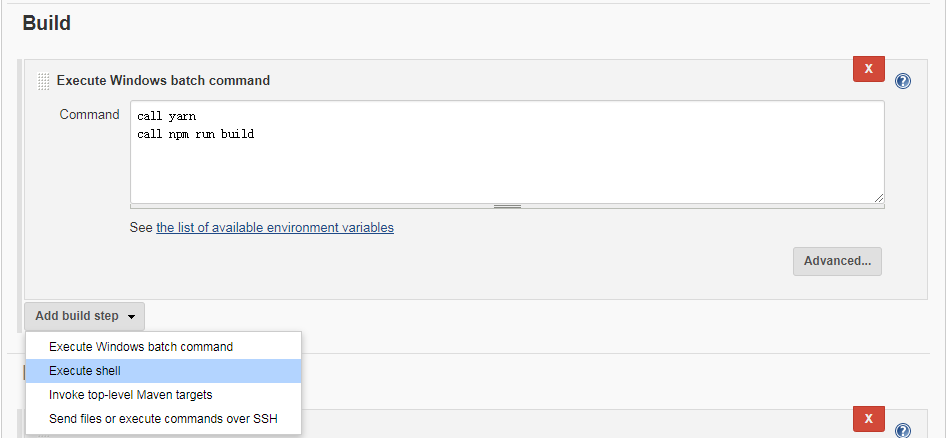Click the textarea corner resize grip
The height and width of the screenshot is (438, 947).
878,198
